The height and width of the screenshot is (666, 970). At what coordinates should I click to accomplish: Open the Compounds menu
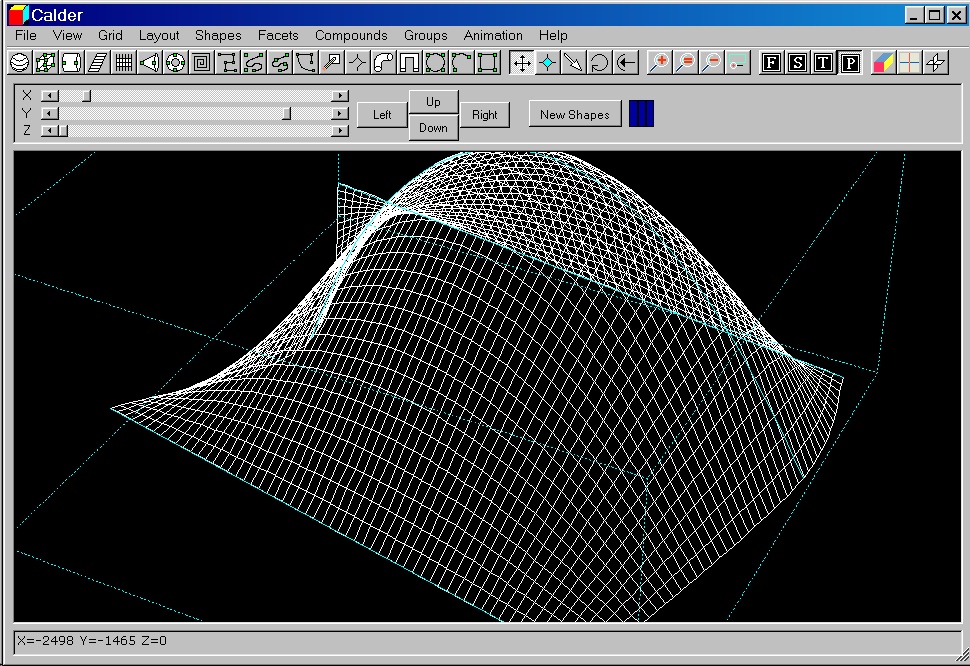click(x=351, y=35)
